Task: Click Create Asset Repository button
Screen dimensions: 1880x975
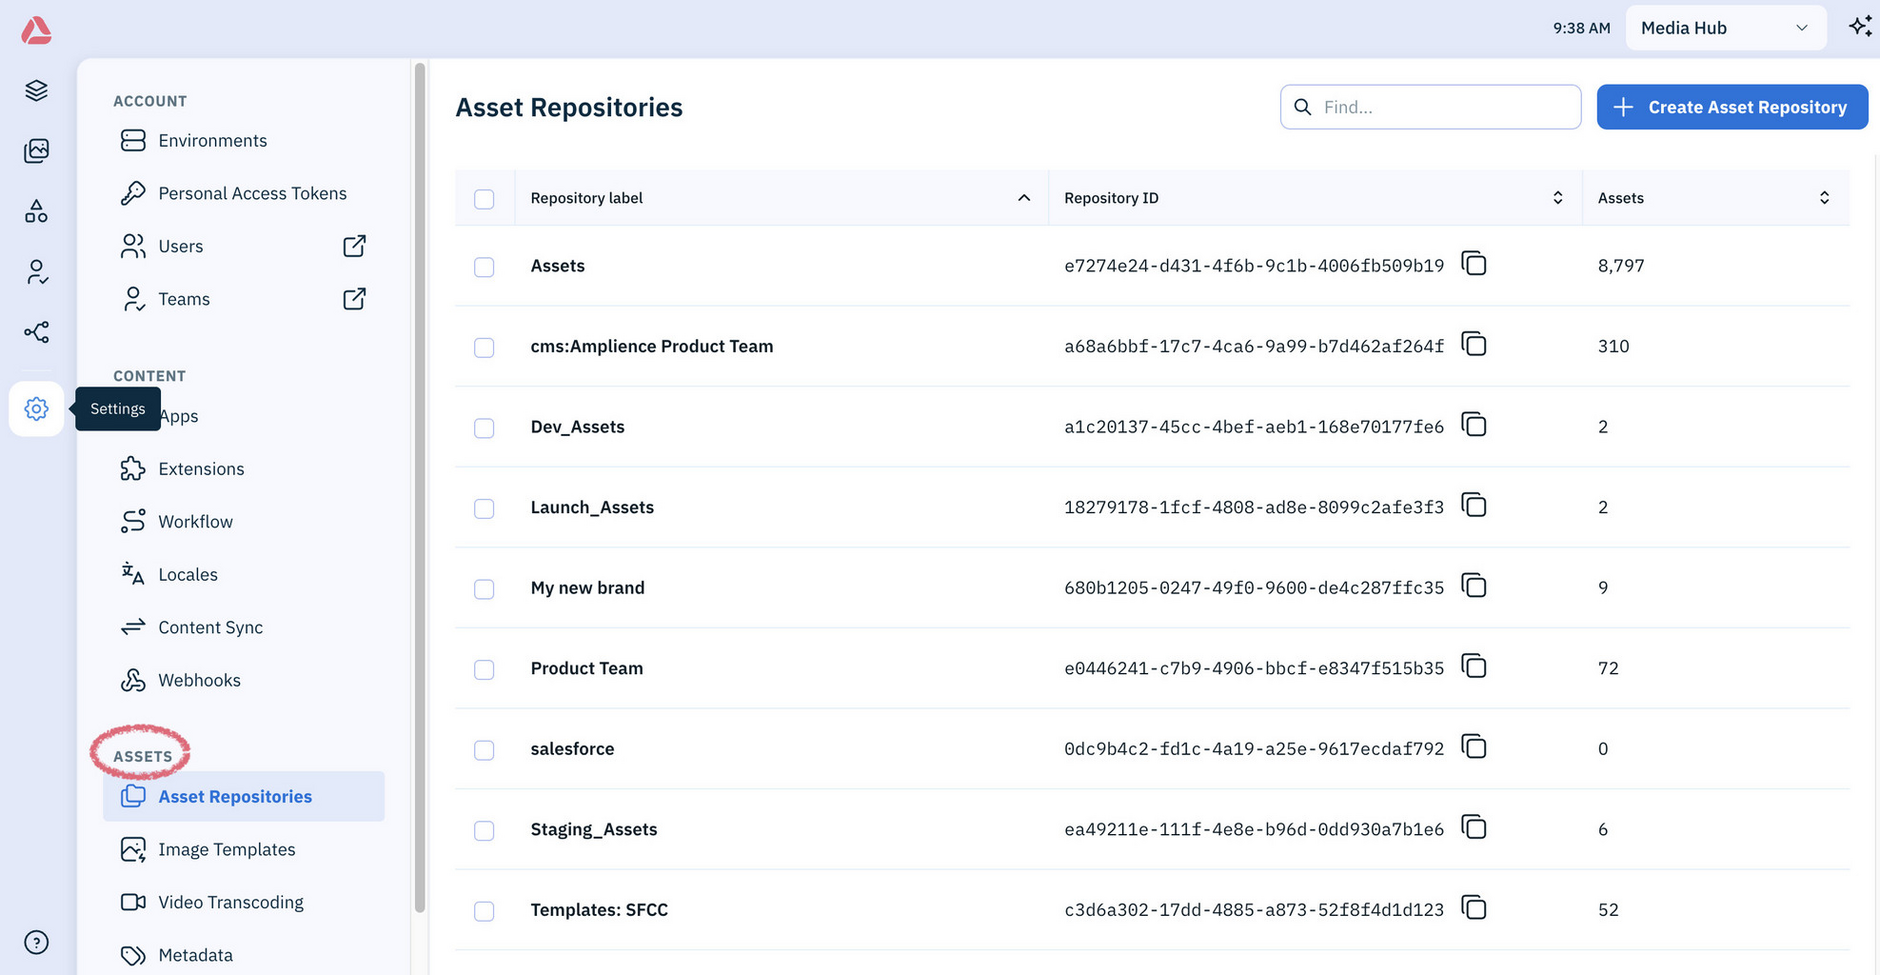Action: (1732, 107)
